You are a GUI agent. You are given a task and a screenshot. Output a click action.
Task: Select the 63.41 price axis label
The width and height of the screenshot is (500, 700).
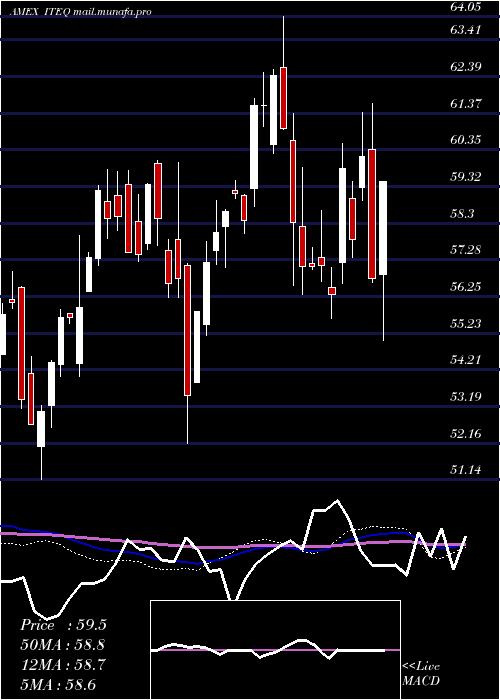[x=465, y=30]
